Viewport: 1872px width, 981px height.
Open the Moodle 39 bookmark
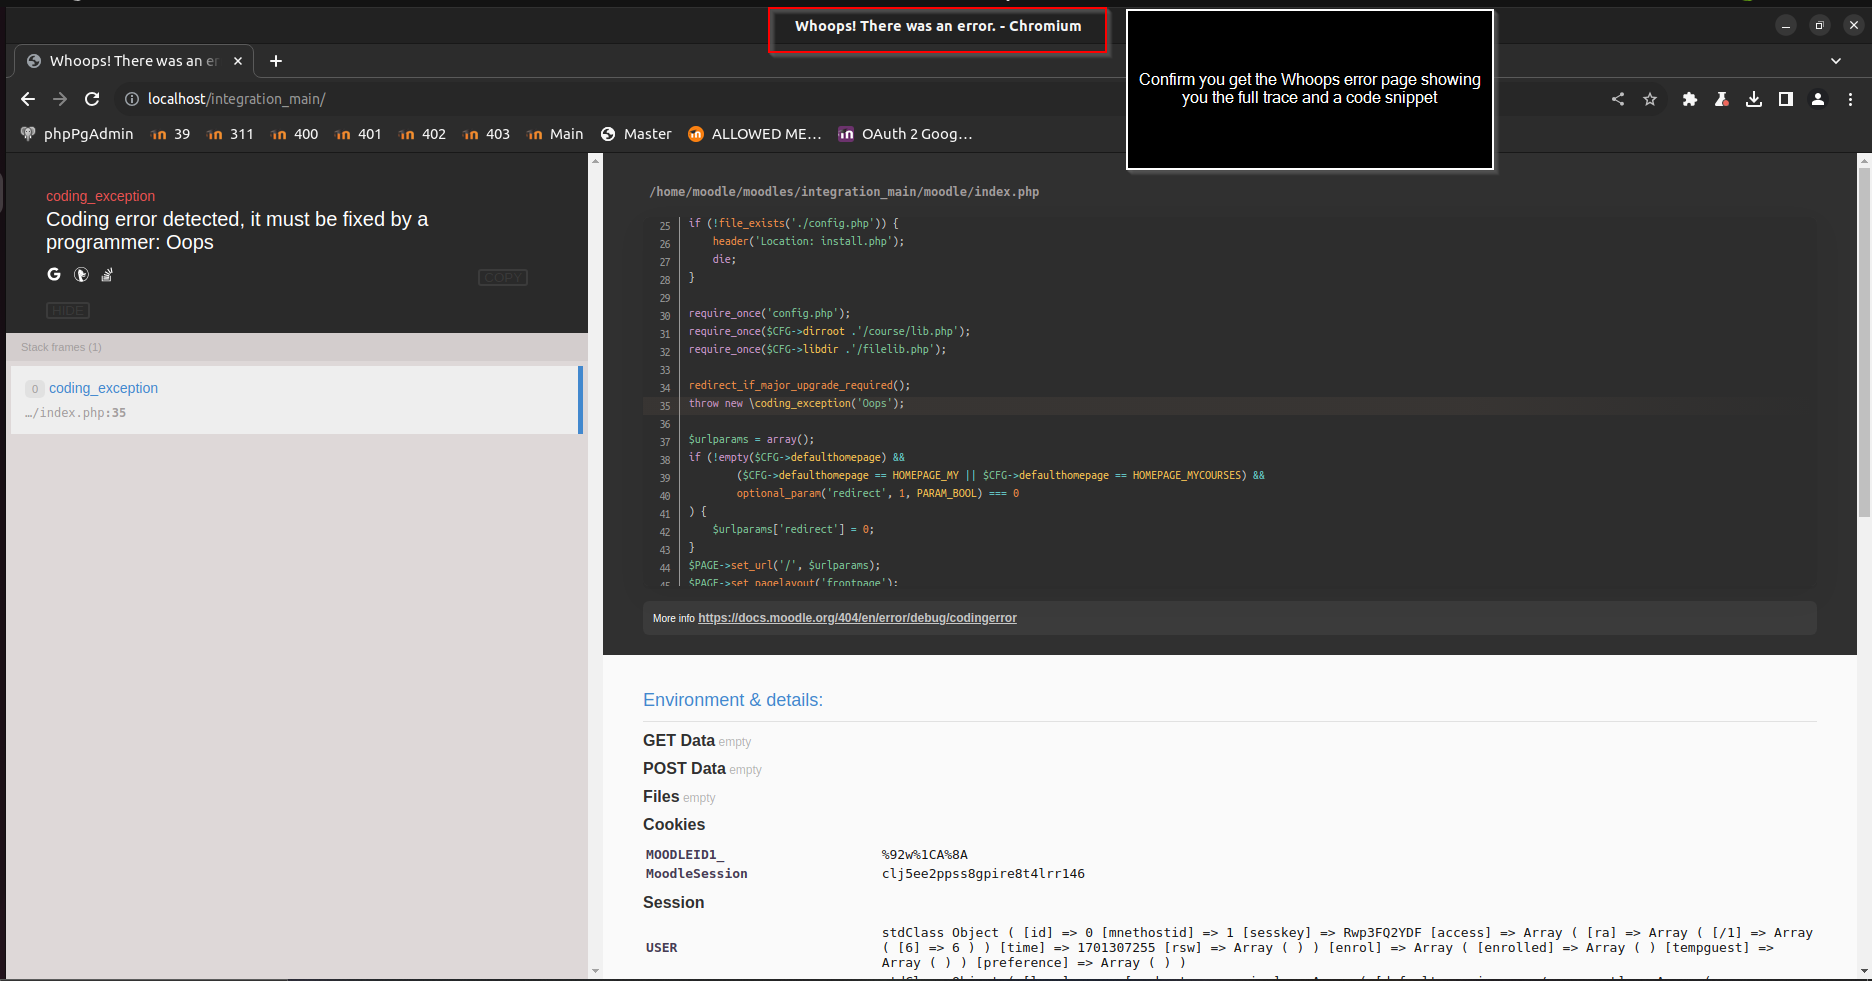coord(170,134)
